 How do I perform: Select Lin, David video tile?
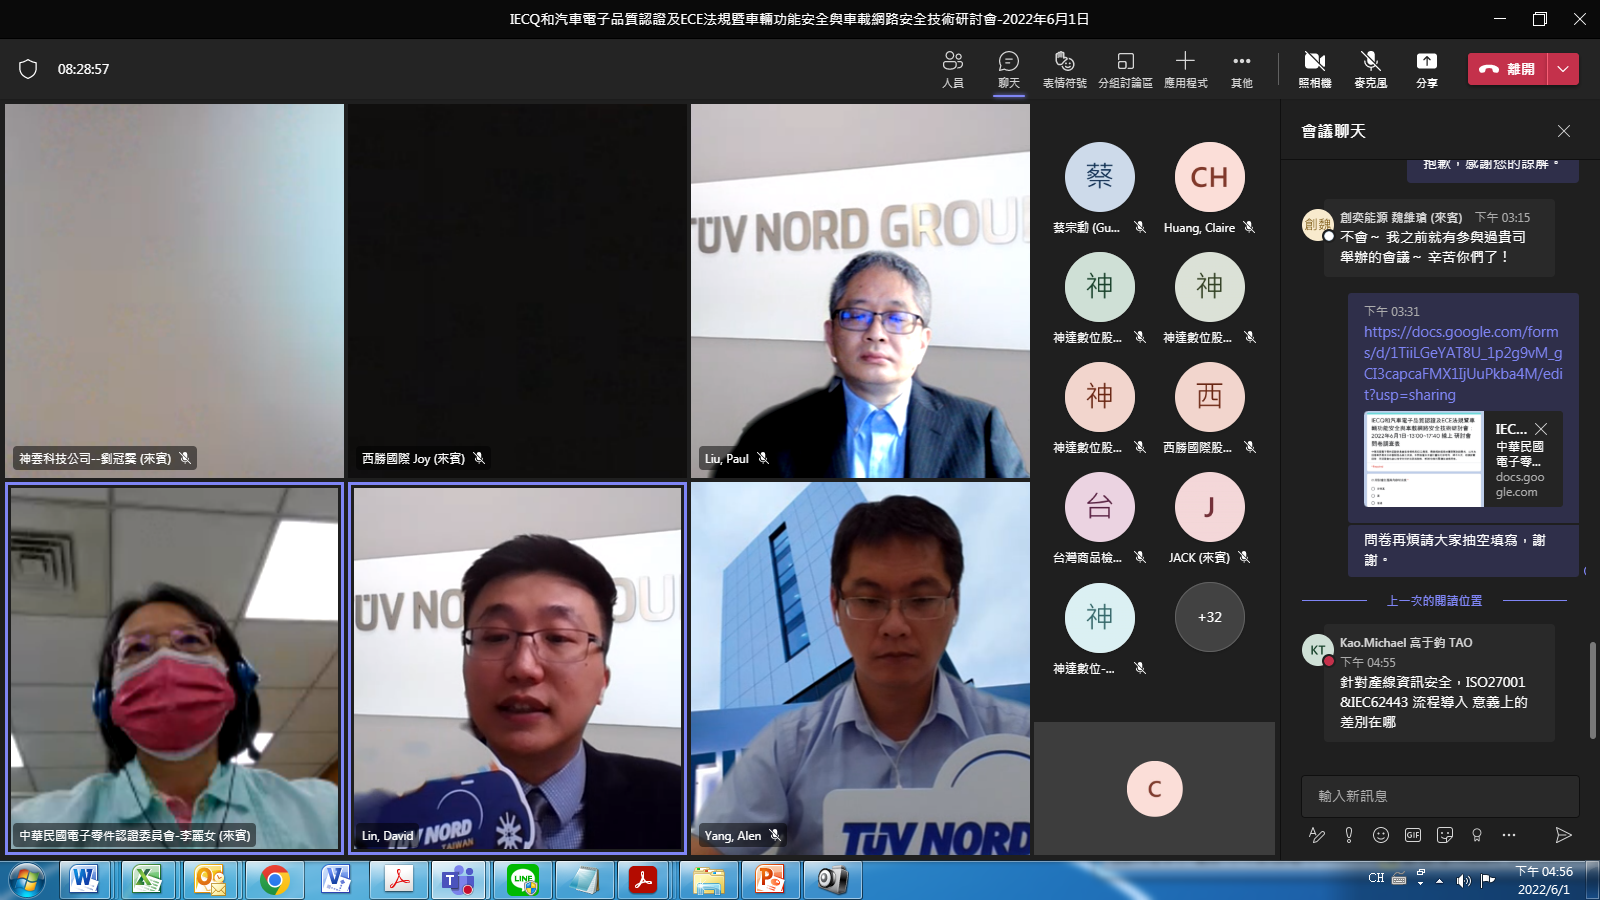(x=517, y=668)
